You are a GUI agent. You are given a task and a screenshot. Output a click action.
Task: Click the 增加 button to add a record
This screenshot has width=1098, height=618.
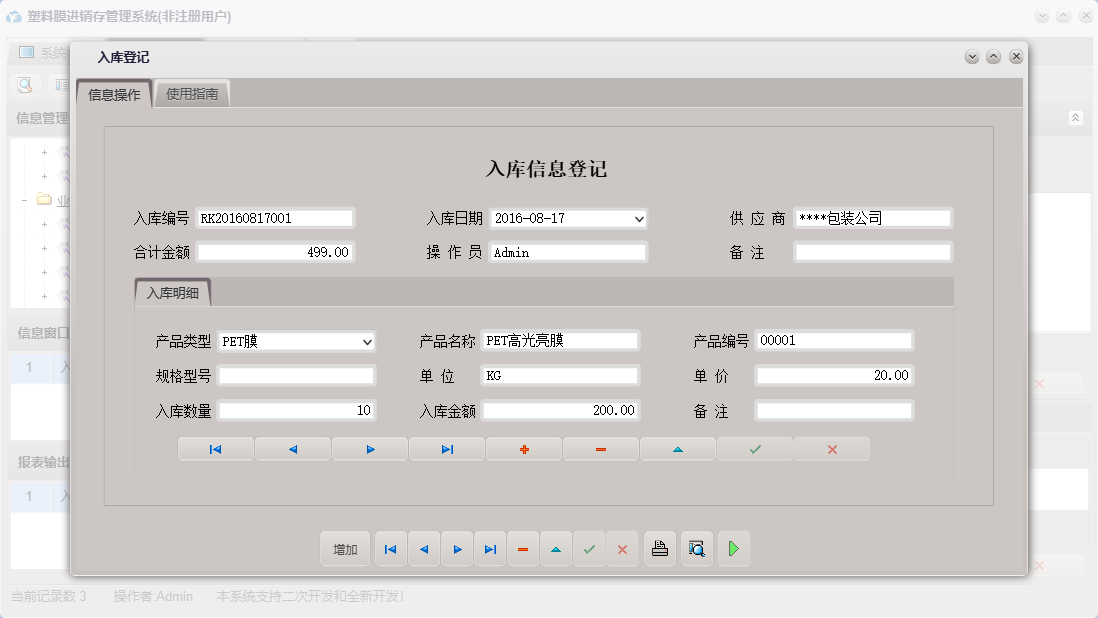coord(344,548)
